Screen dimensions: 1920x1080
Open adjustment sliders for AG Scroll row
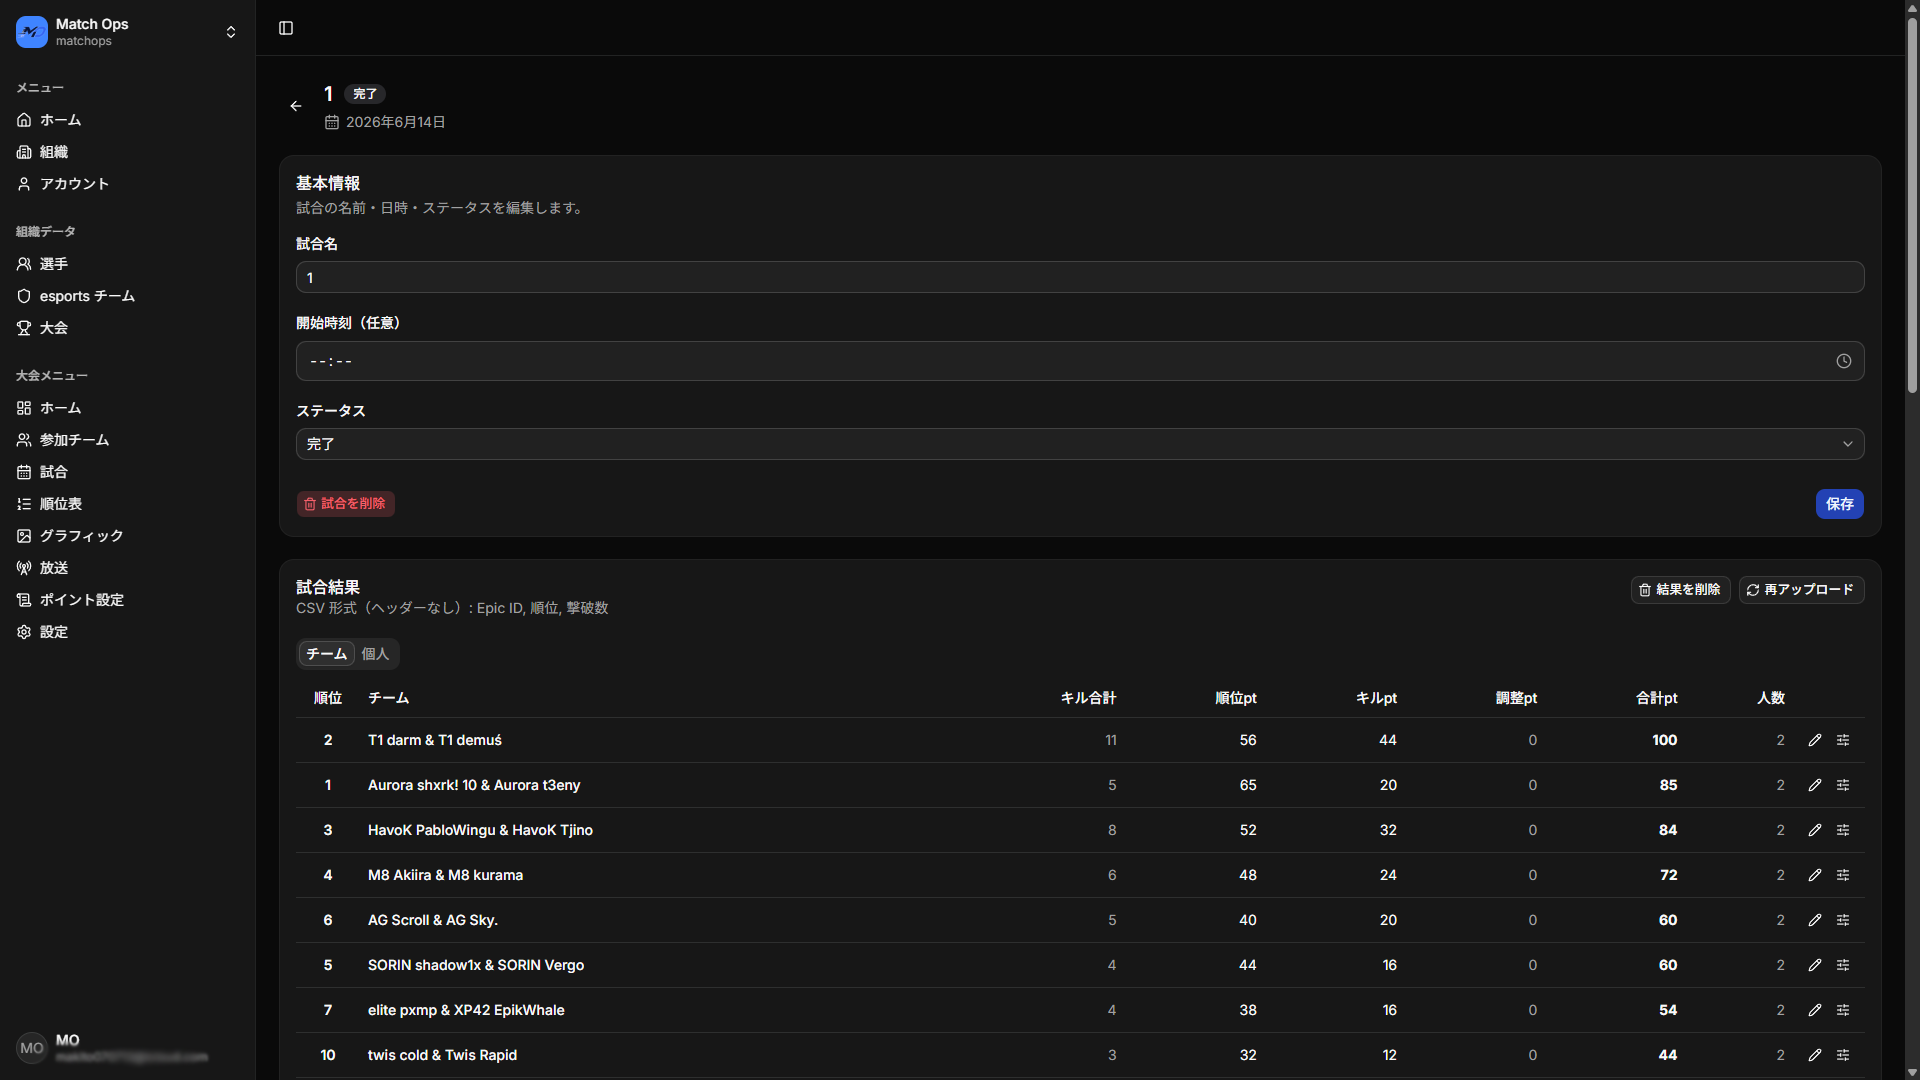point(1843,920)
